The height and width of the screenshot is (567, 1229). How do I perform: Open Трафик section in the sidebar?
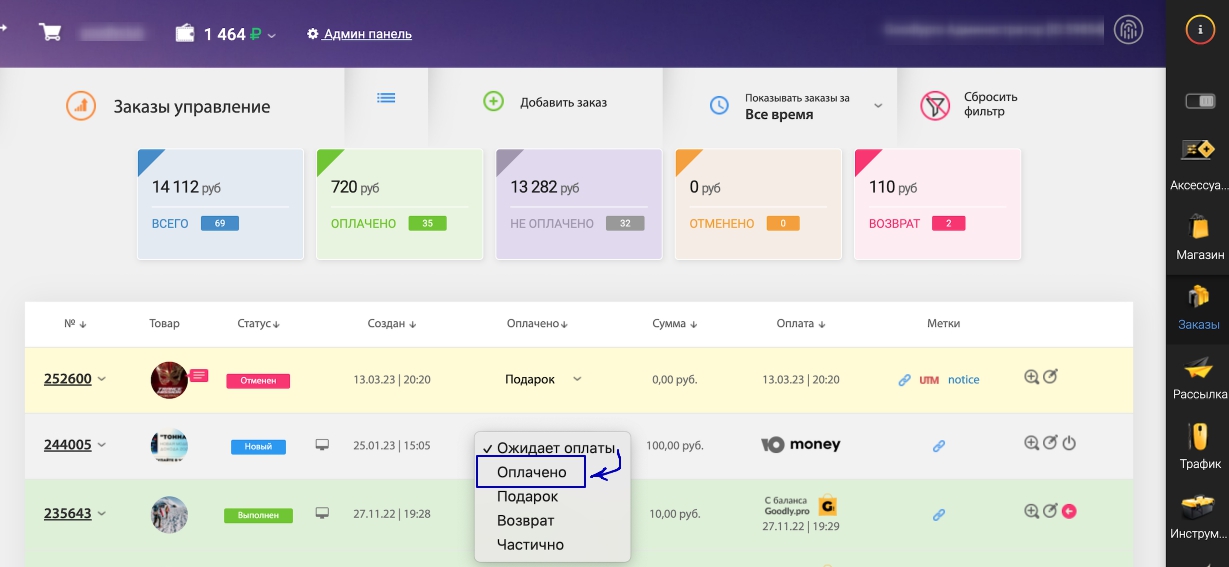pyautogui.click(x=1198, y=445)
